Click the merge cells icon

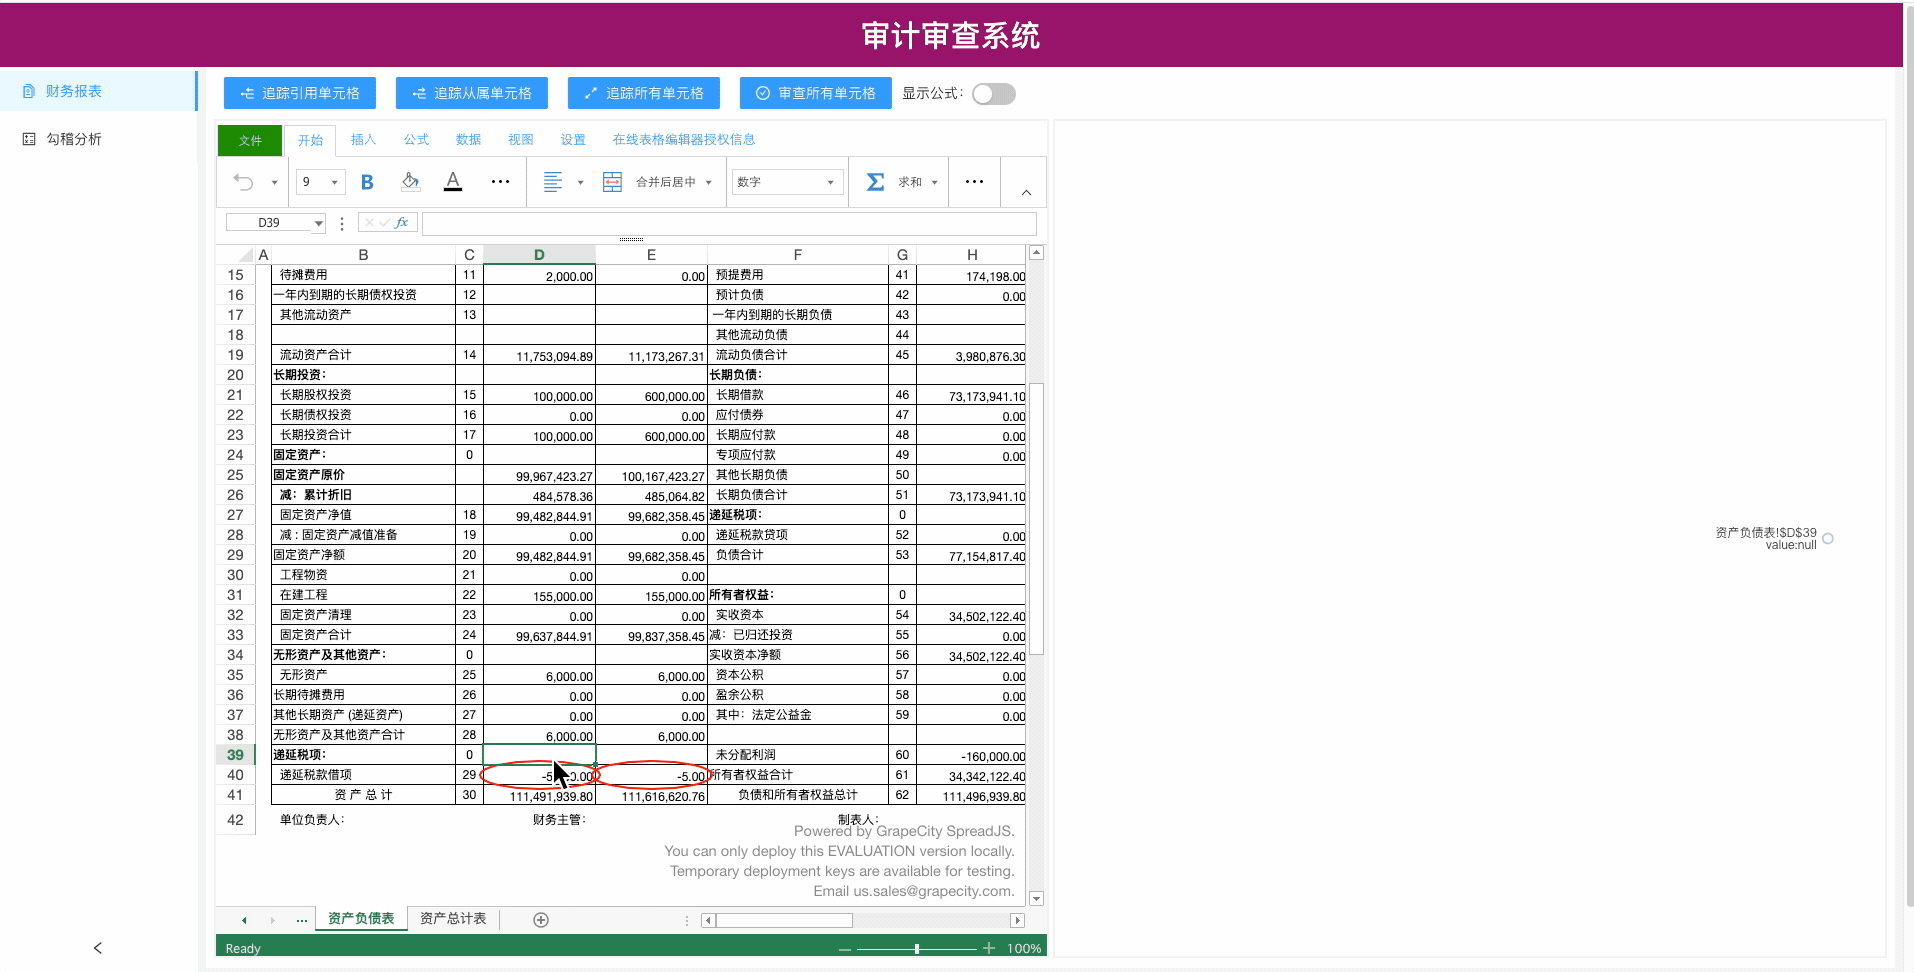[612, 182]
